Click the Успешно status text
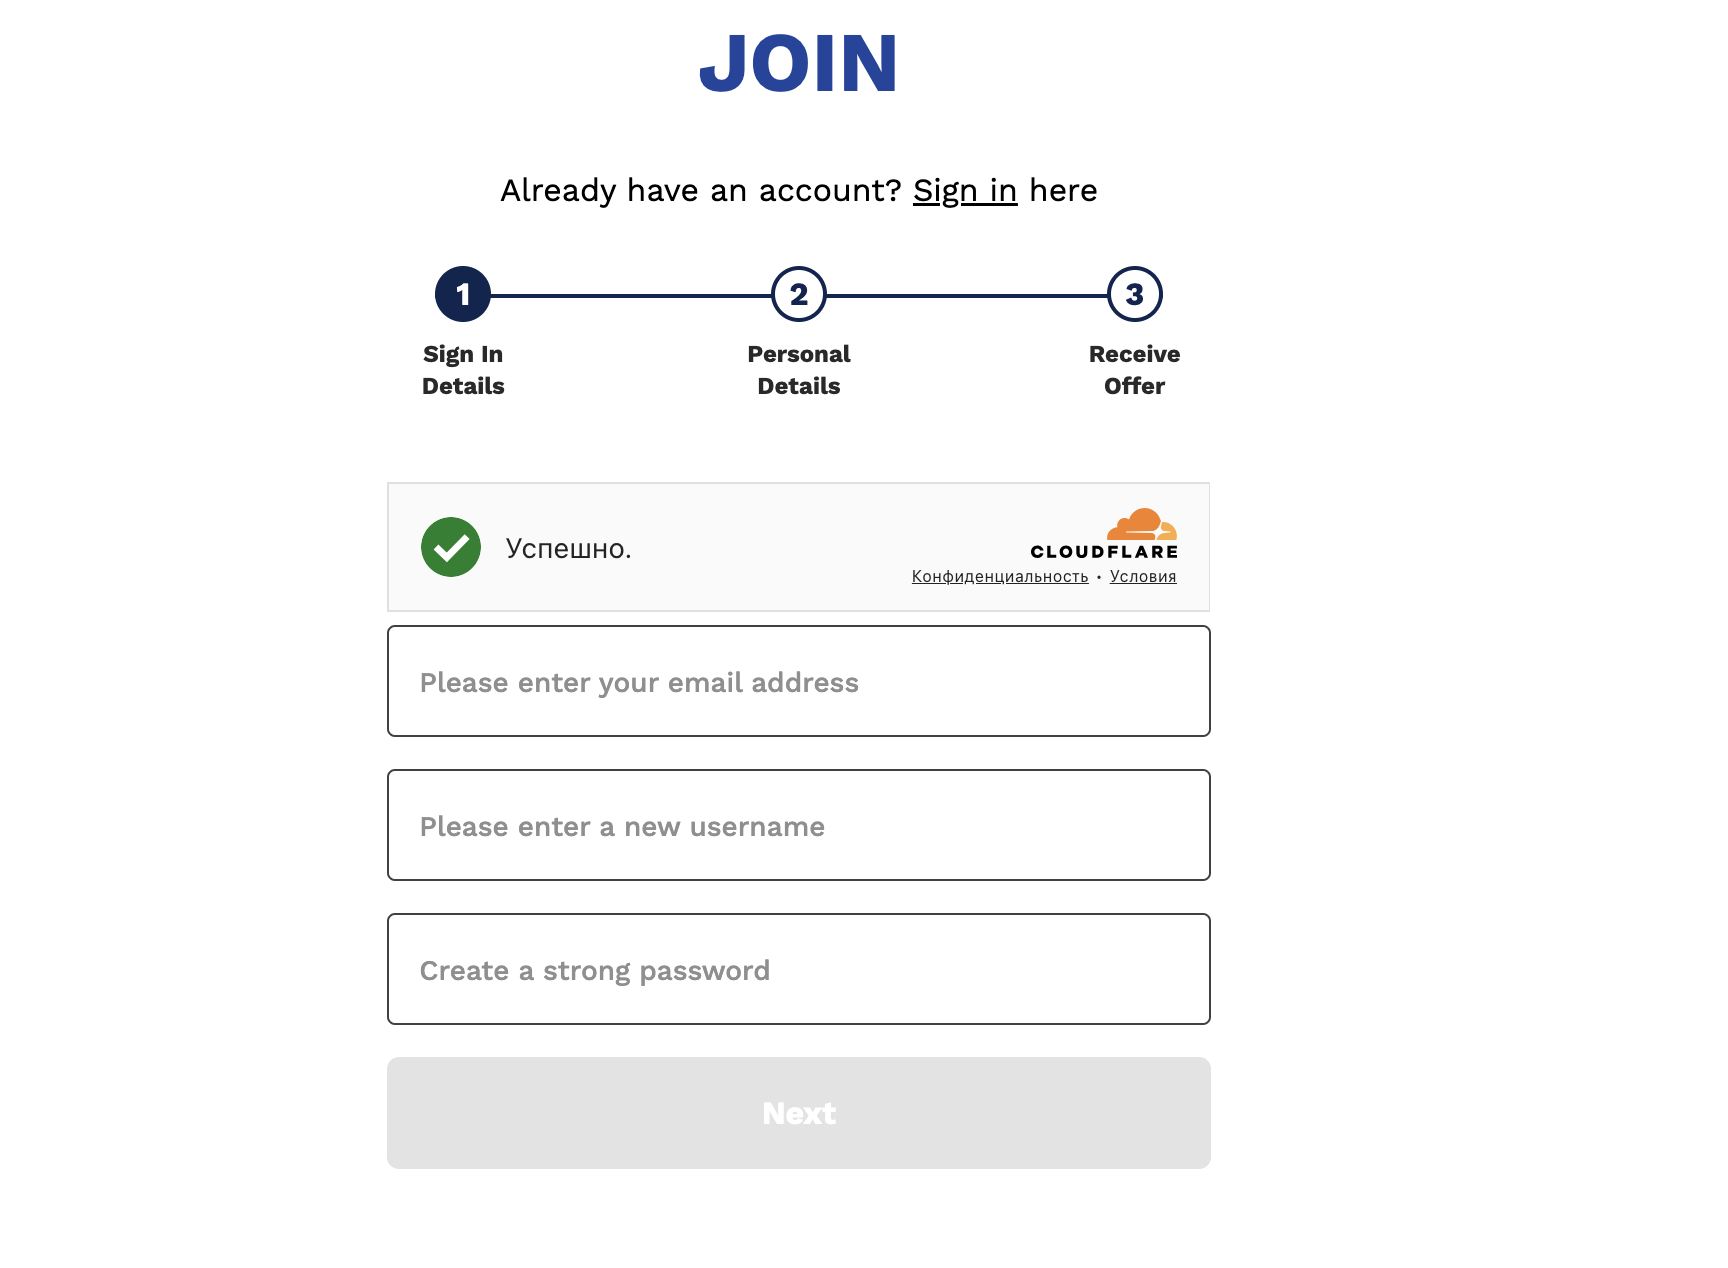 coord(568,548)
